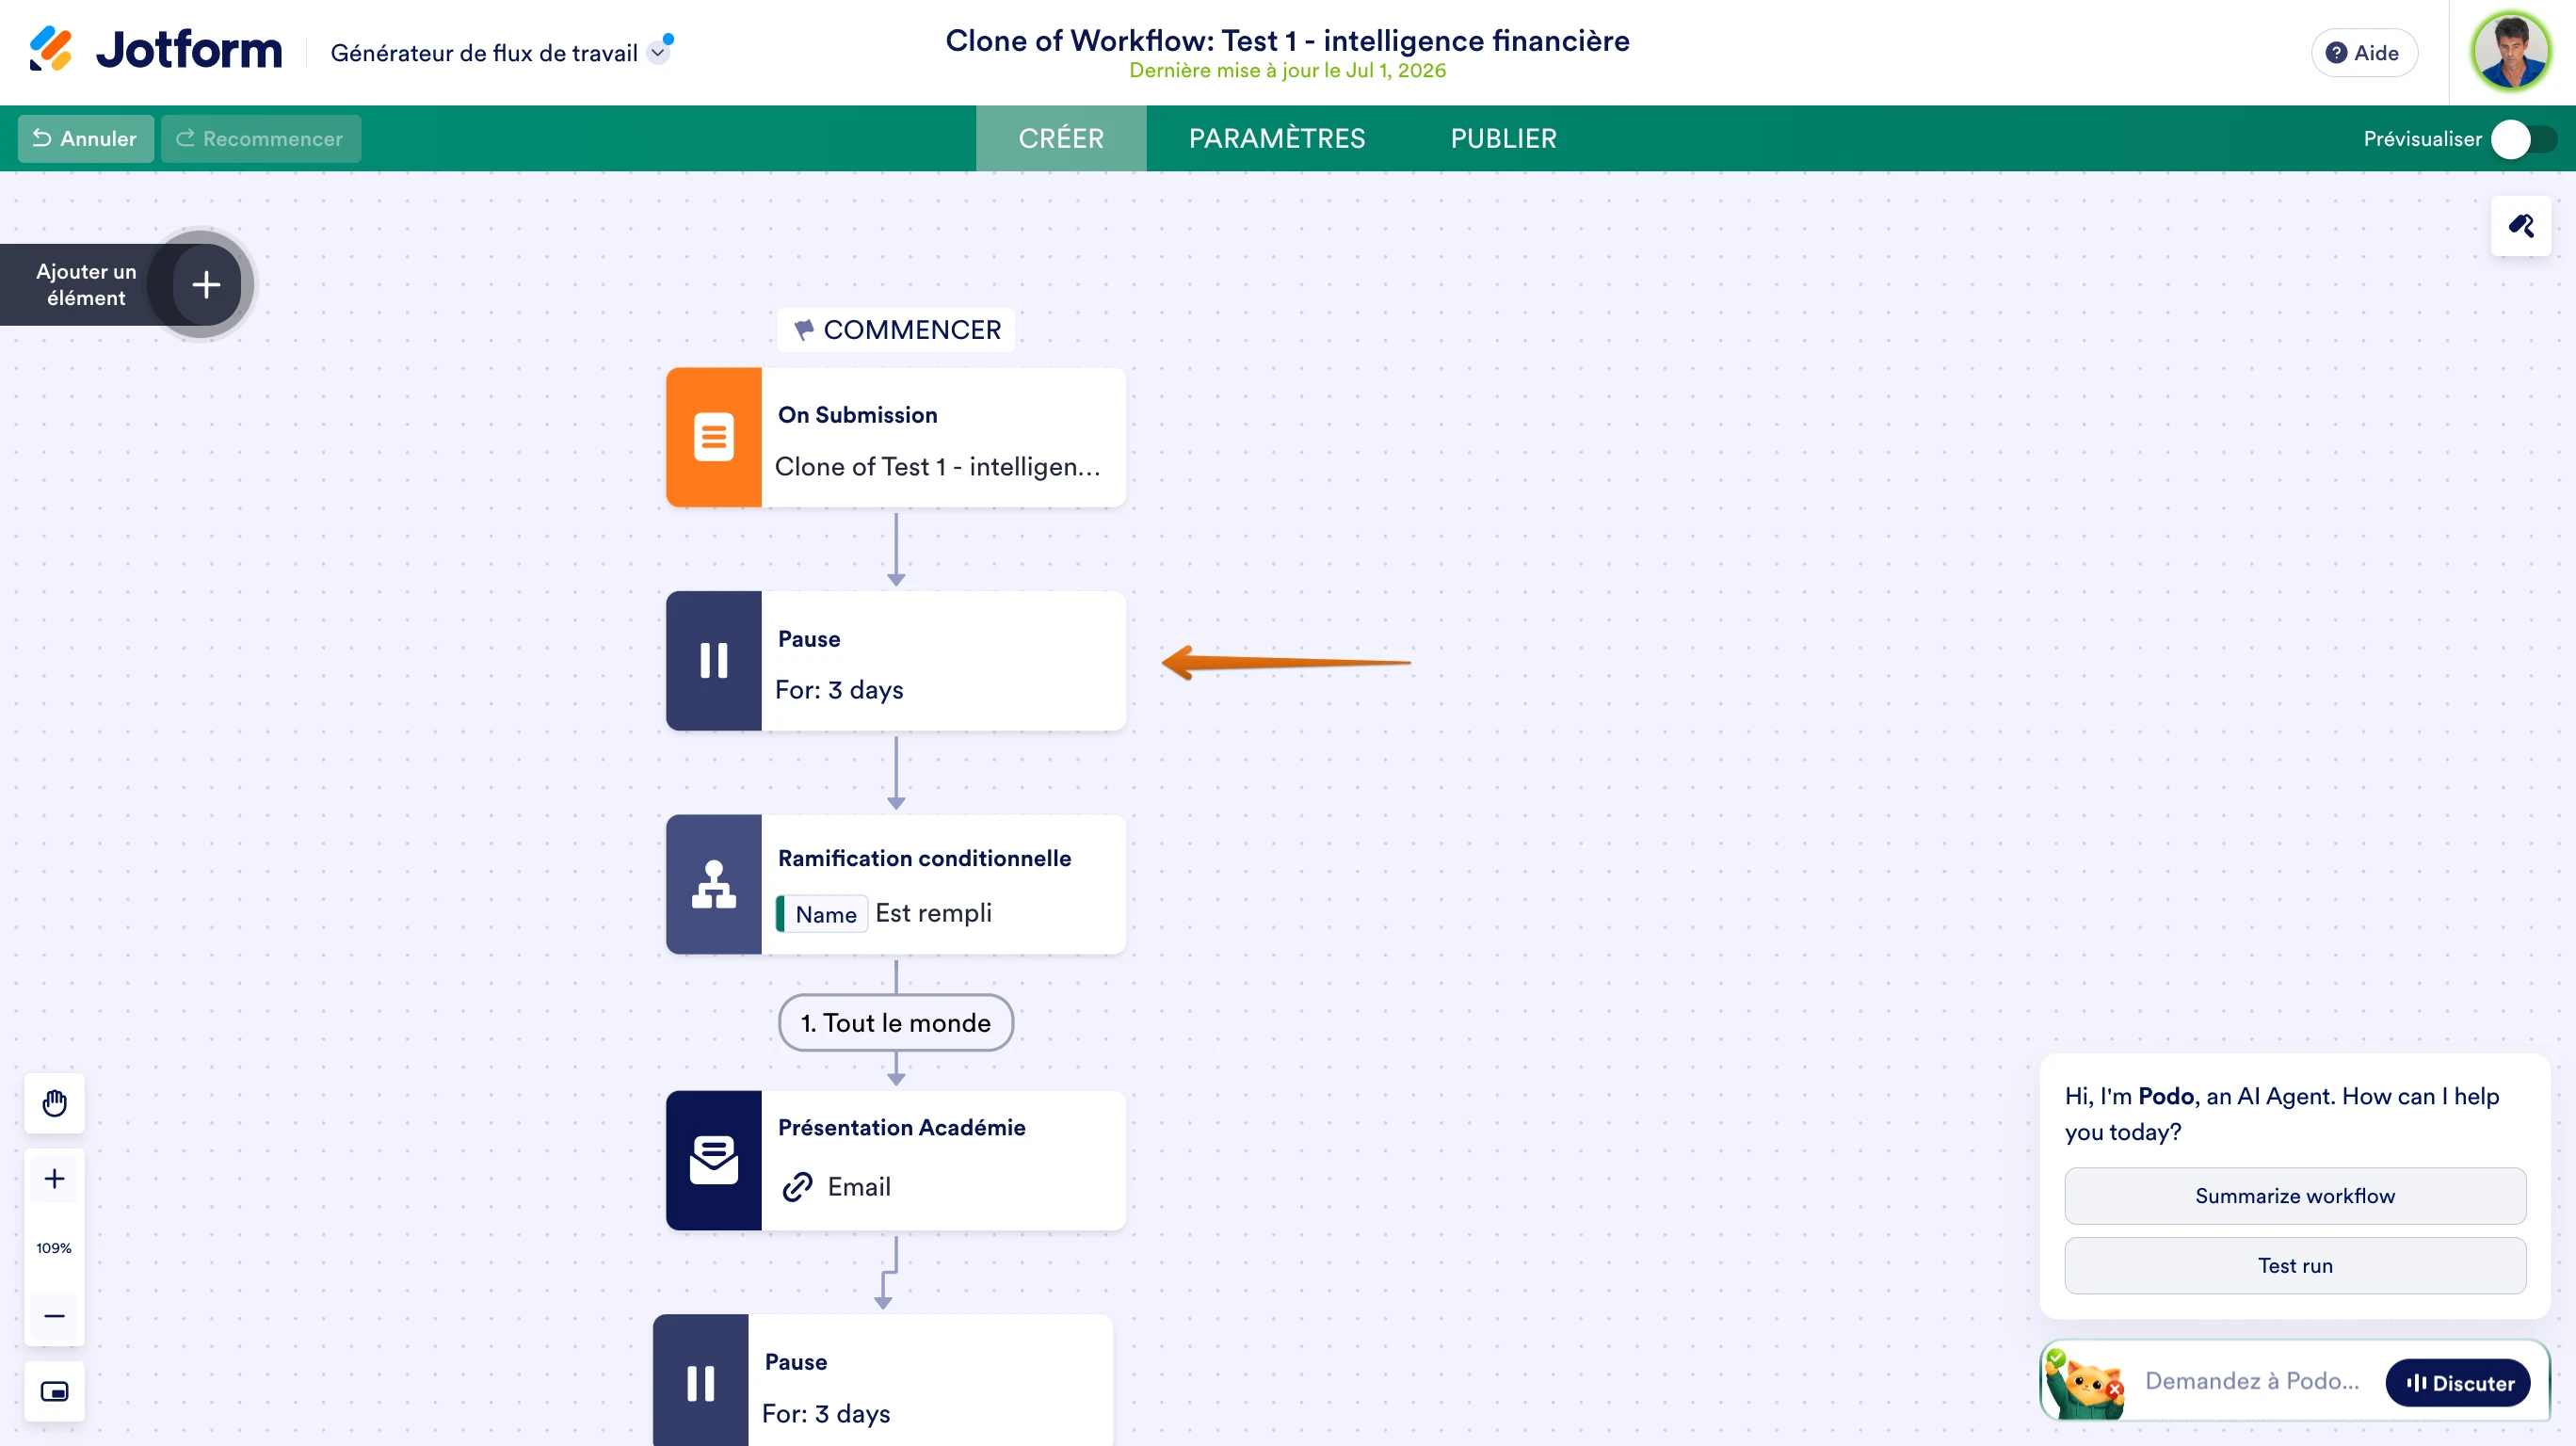Viewport: 2576px width, 1446px height.
Task: Click the paint roller designer icon
Action: [x=2520, y=226]
